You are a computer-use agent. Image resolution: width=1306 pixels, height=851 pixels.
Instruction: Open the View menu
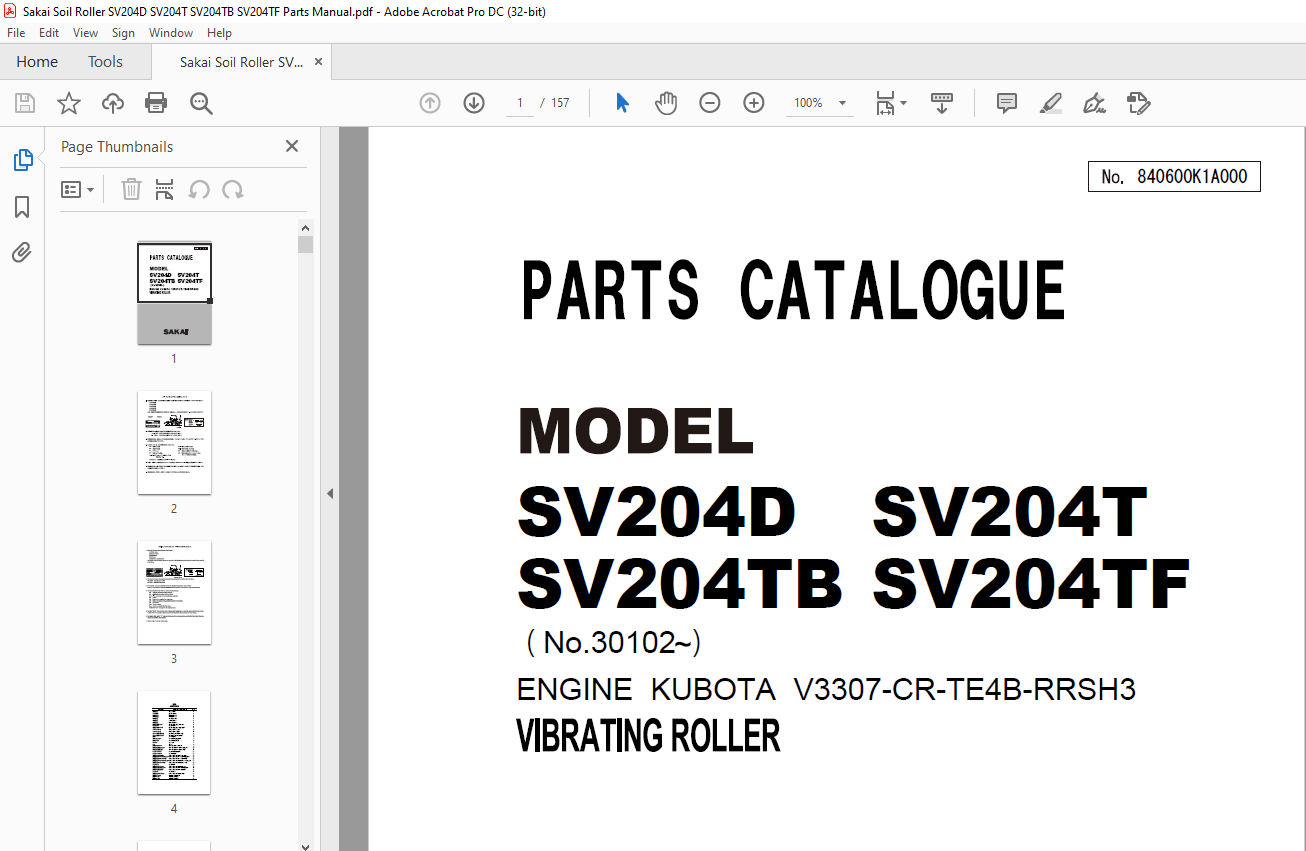click(86, 33)
